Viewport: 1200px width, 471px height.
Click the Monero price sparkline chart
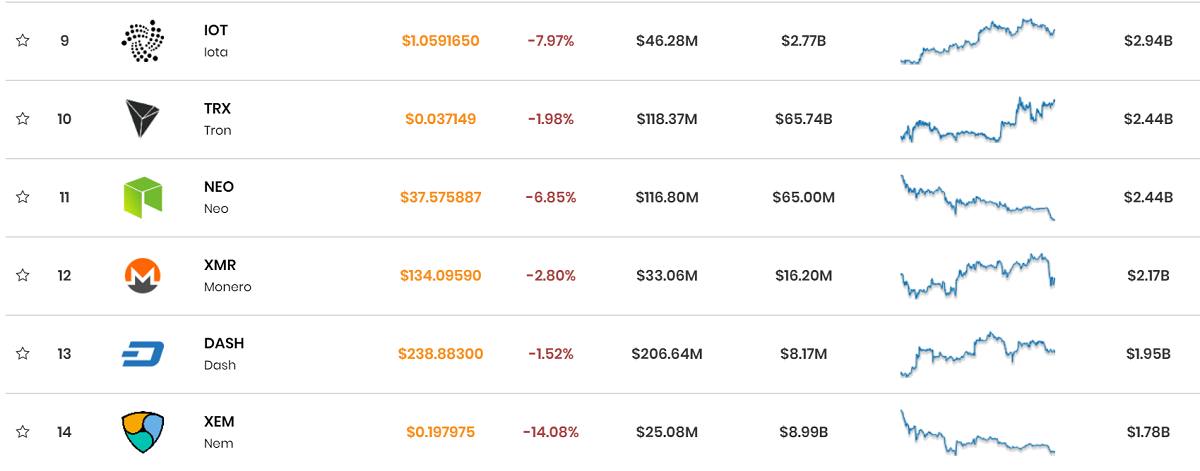tap(978, 275)
